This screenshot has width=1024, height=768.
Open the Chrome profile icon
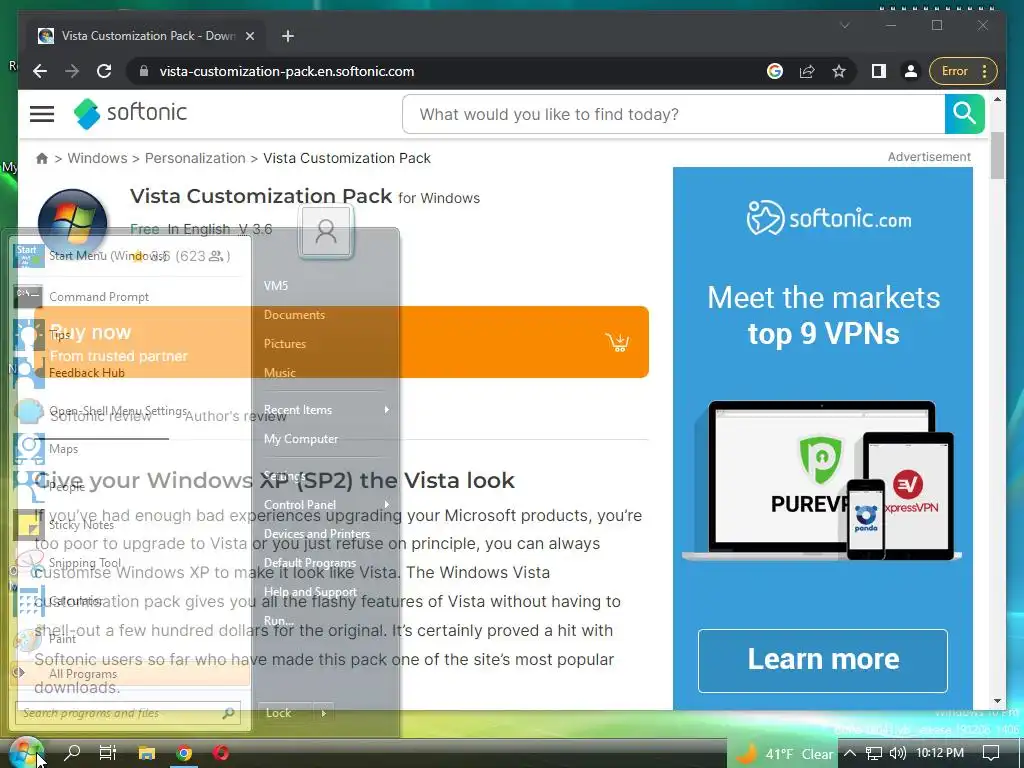pyautogui.click(x=910, y=71)
